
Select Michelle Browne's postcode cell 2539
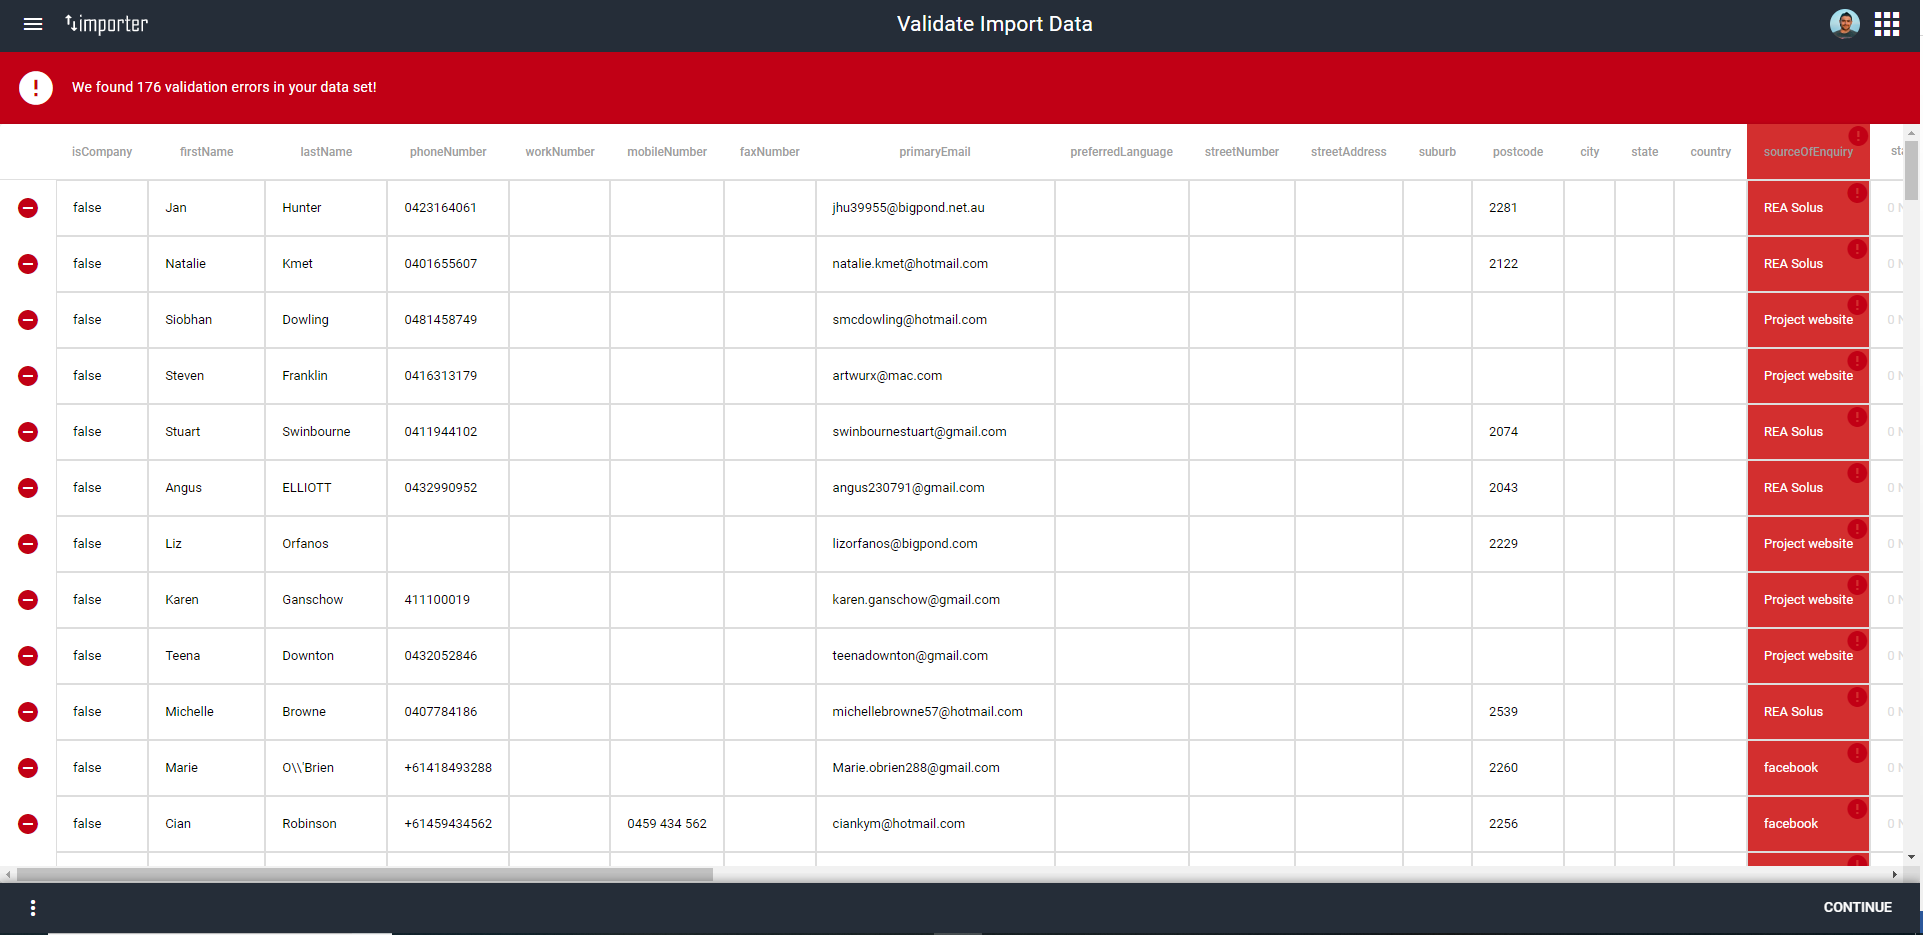1517,711
